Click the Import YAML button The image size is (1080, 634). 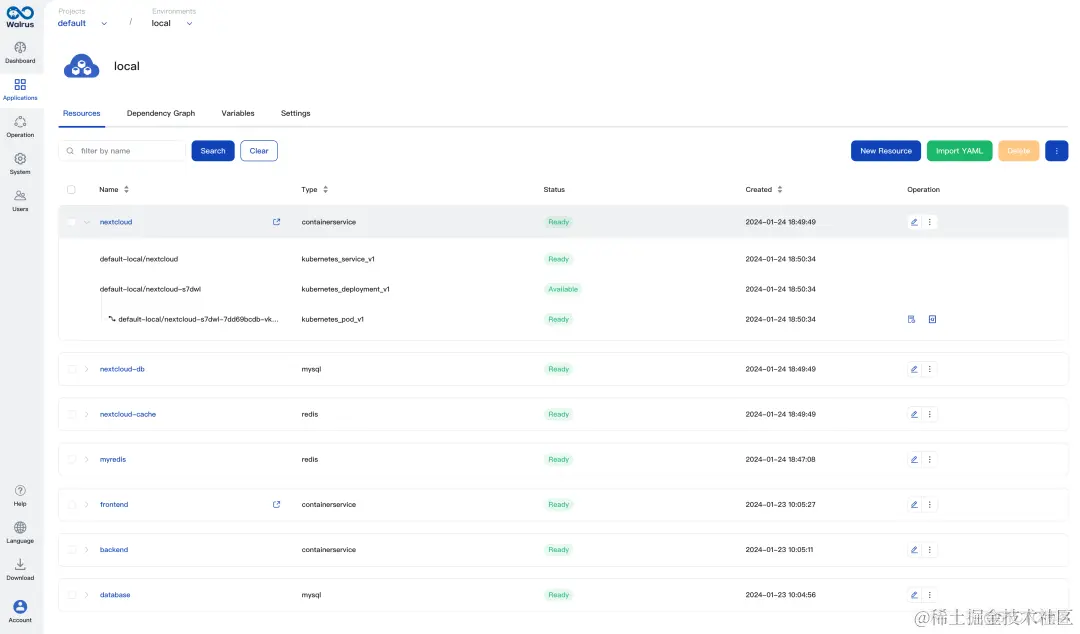[959, 151]
